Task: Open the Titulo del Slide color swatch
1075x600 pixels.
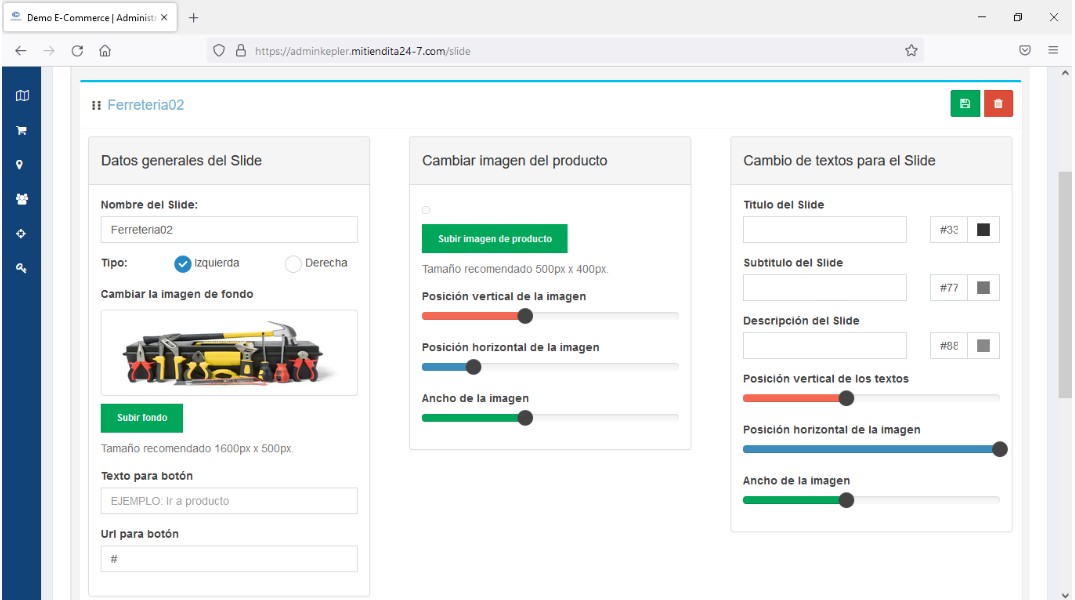Action: (x=983, y=230)
